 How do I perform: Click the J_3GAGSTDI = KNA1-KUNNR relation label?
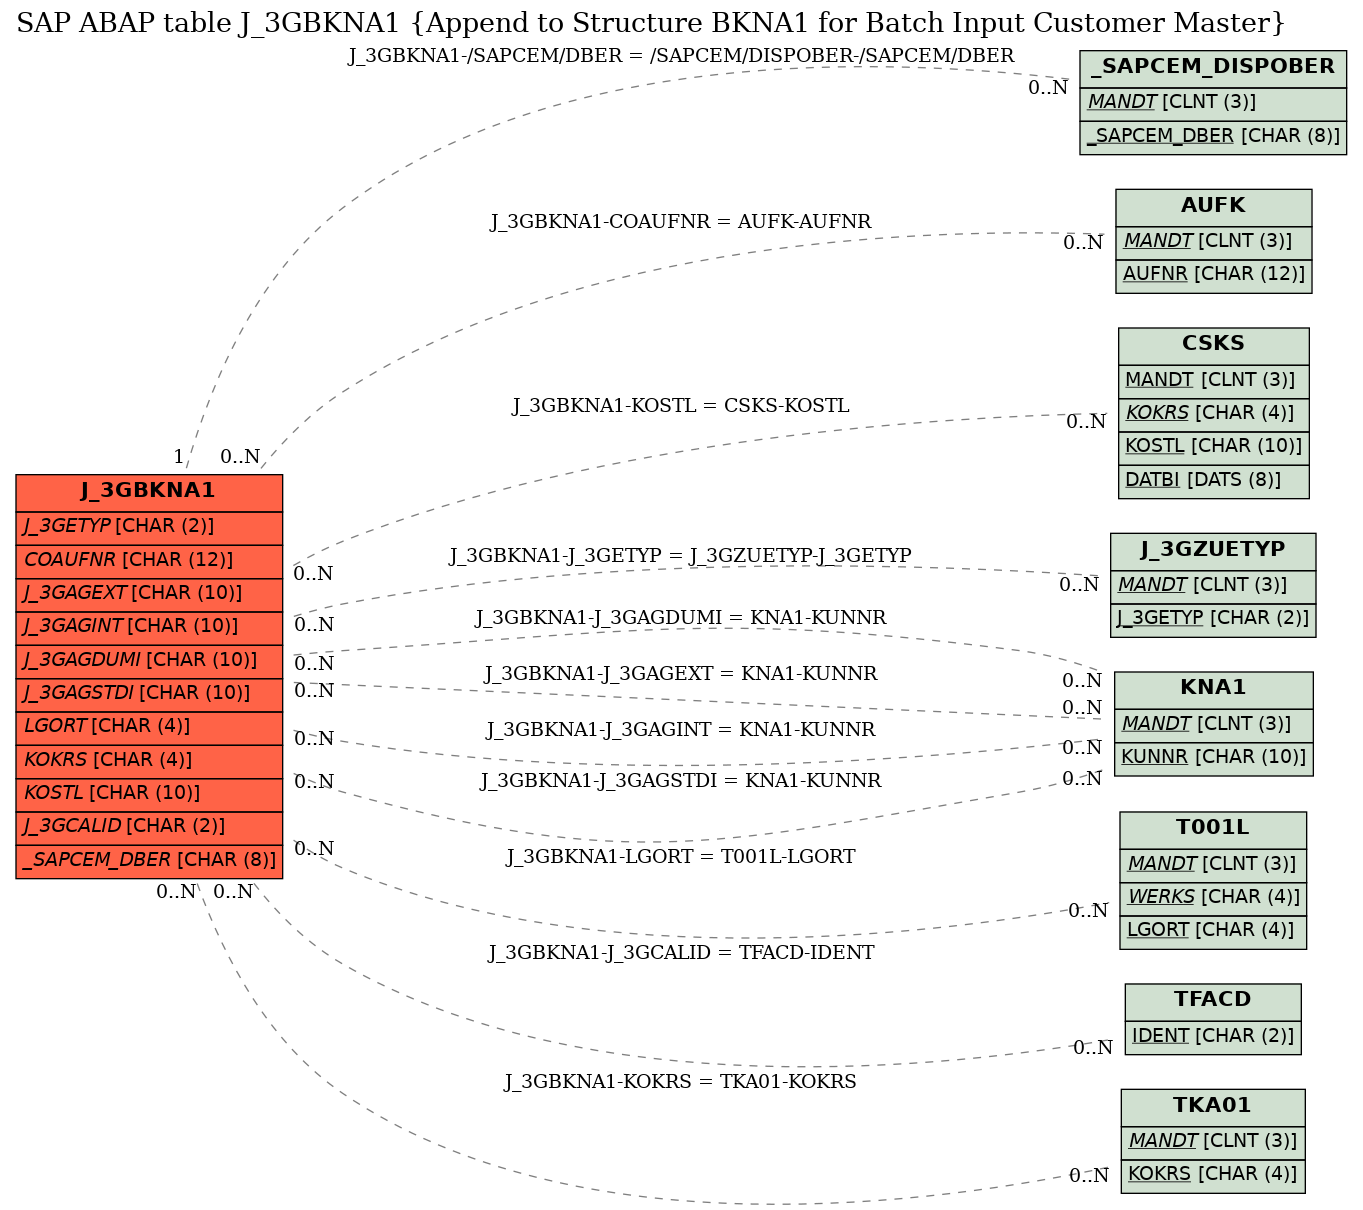point(681,781)
